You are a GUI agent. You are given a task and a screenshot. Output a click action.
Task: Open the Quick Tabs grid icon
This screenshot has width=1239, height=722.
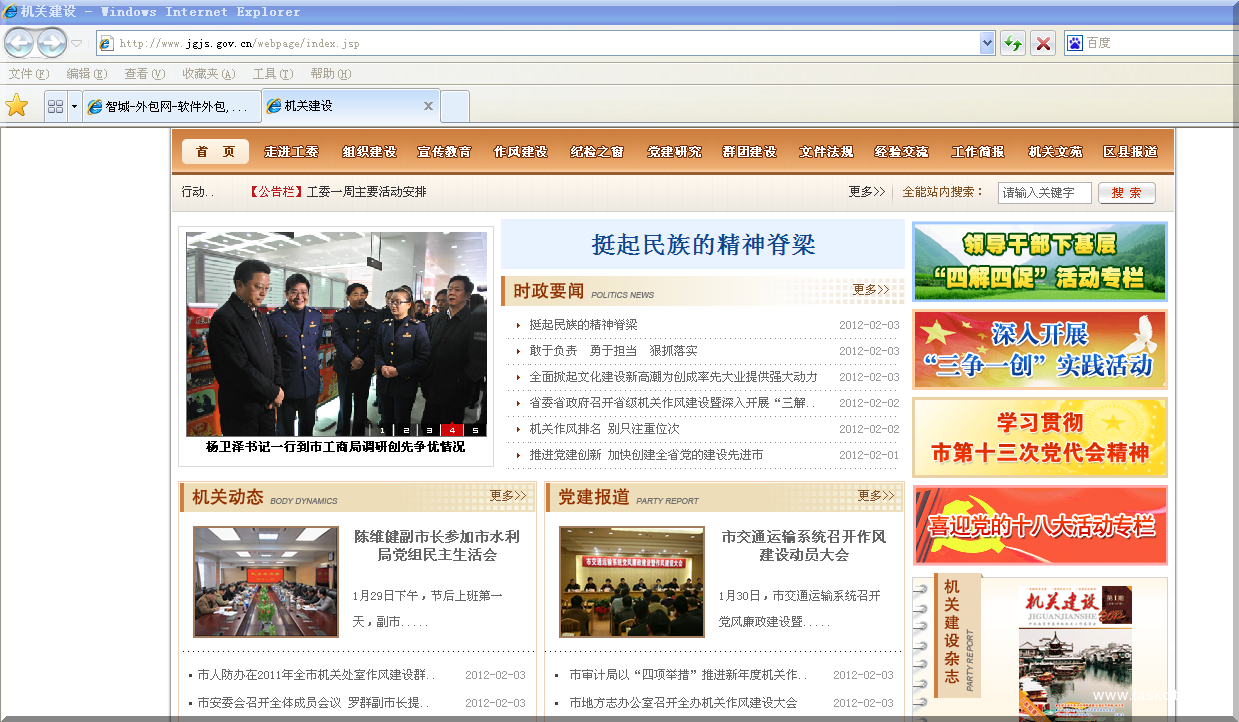[x=56, y=106]
